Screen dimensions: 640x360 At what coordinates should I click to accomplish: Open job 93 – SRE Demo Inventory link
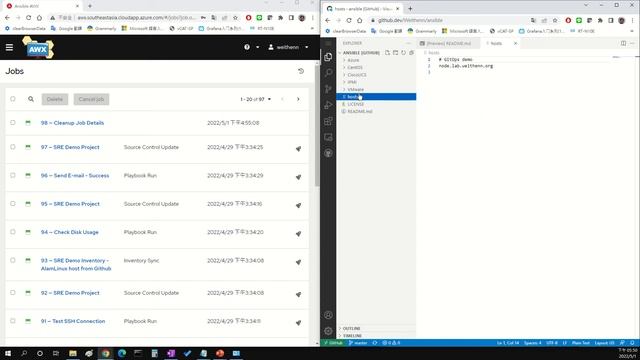(x=76, y=264)
